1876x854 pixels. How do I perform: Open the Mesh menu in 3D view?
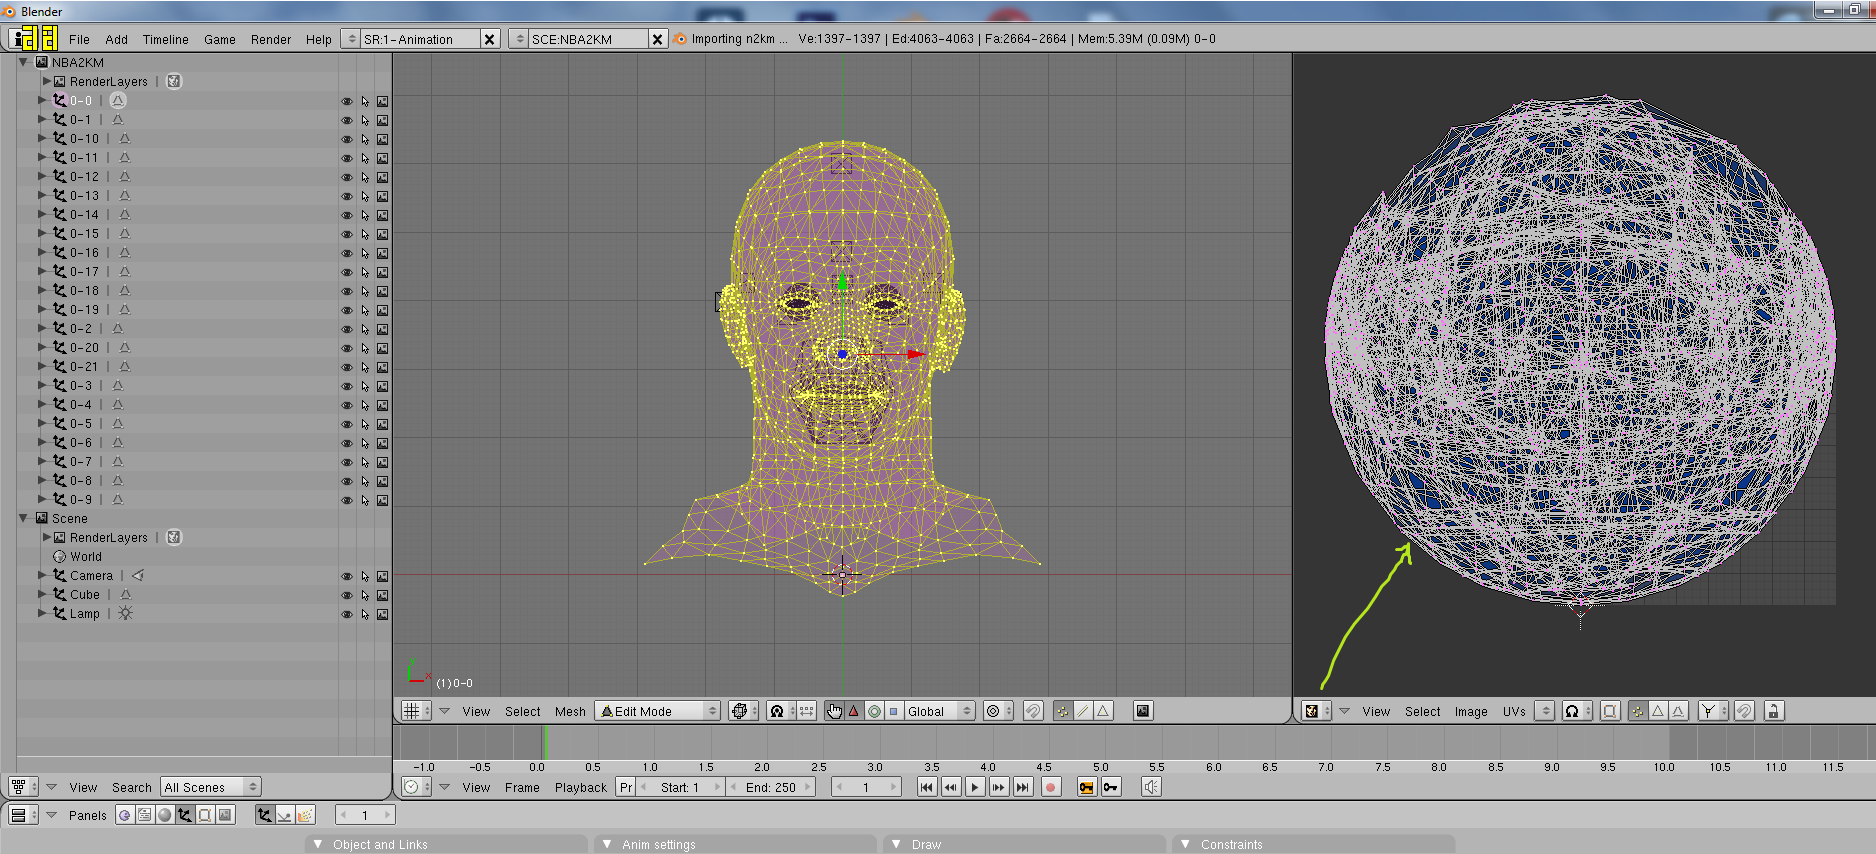click(570, 711)
